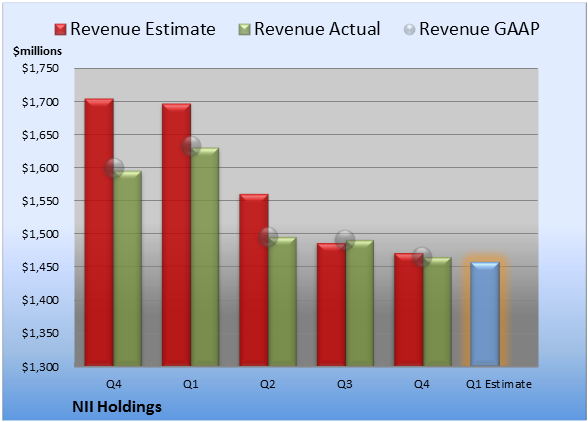Click the '$1,400' axis value
The width and height of the screenshot is (588, 422).
40,300
